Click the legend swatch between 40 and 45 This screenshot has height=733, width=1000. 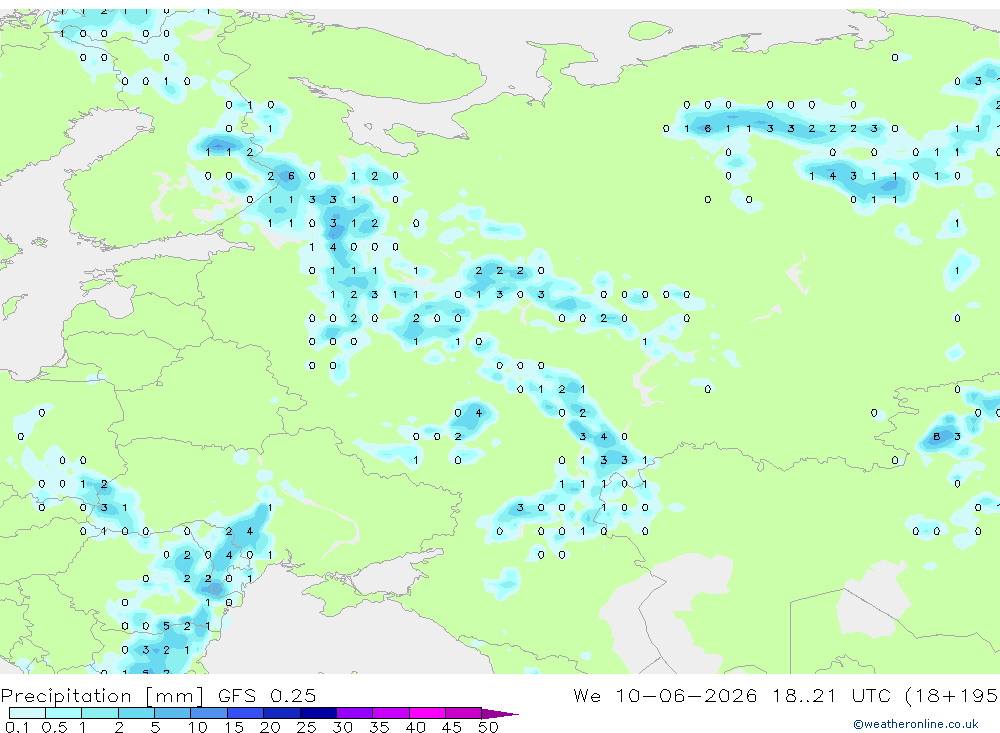click(427, 713)
